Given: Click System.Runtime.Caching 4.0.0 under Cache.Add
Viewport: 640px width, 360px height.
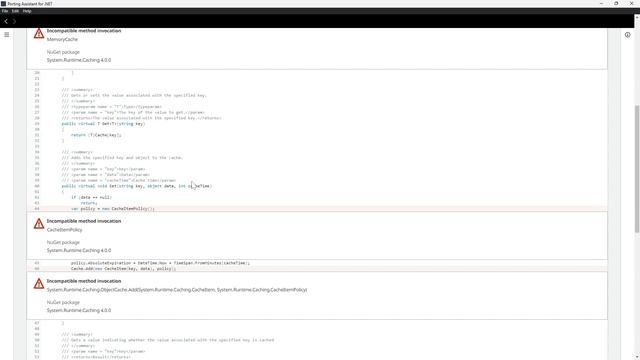Looking at the screenshot, I should 79,310.
